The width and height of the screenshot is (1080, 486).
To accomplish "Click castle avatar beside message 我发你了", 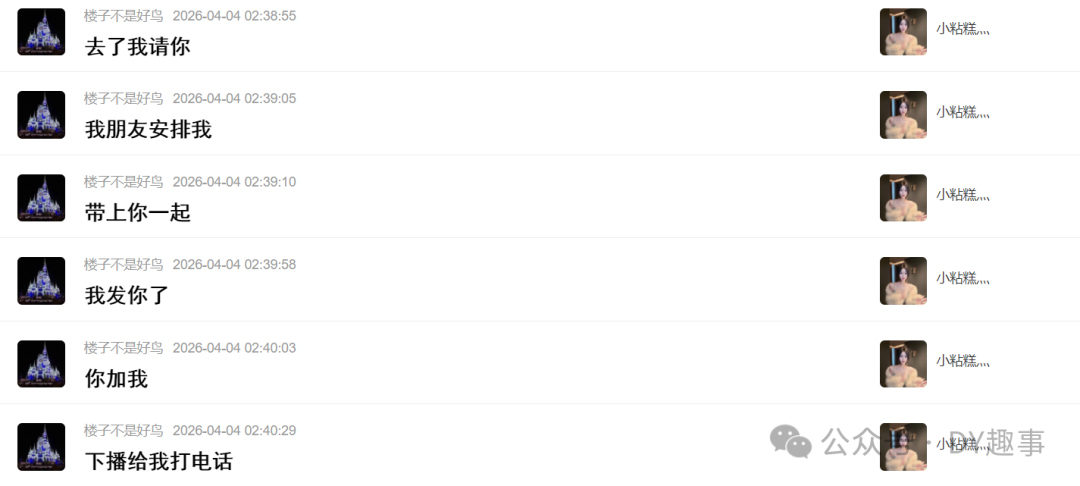I will [41, 281].
